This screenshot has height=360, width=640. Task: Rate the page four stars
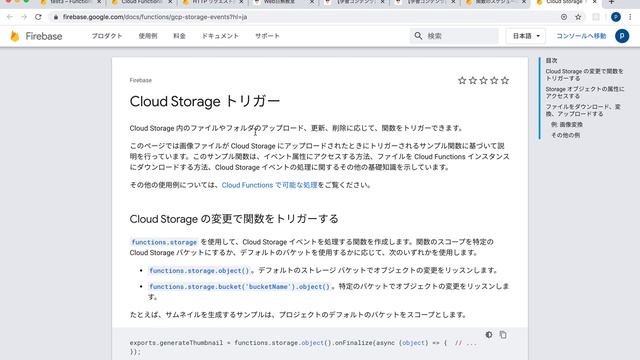tap(494, 80)
